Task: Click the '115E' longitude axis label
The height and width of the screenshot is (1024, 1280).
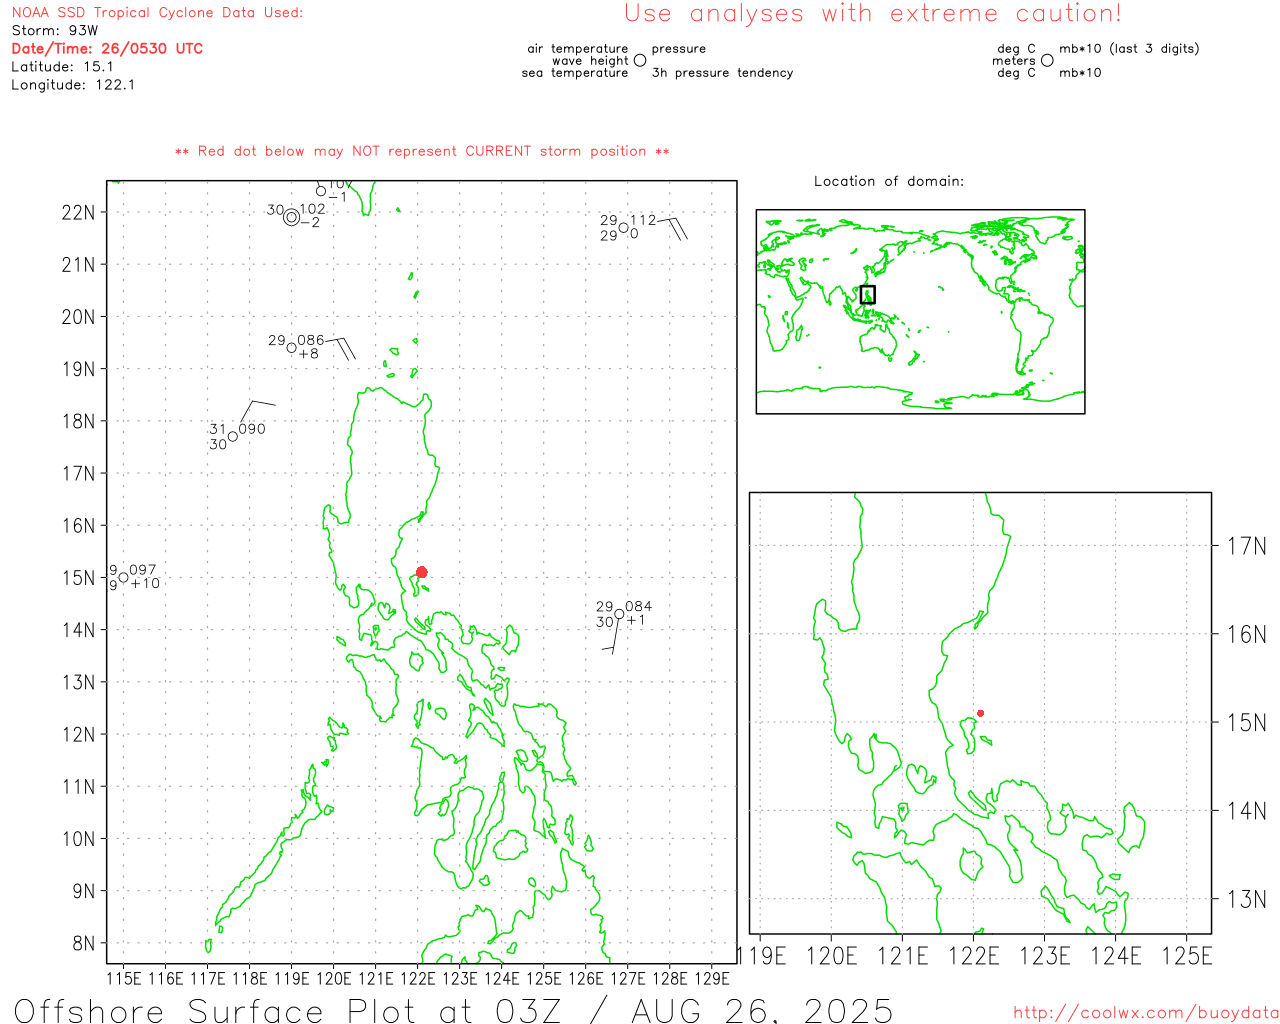Action: [x=124, y=978]
